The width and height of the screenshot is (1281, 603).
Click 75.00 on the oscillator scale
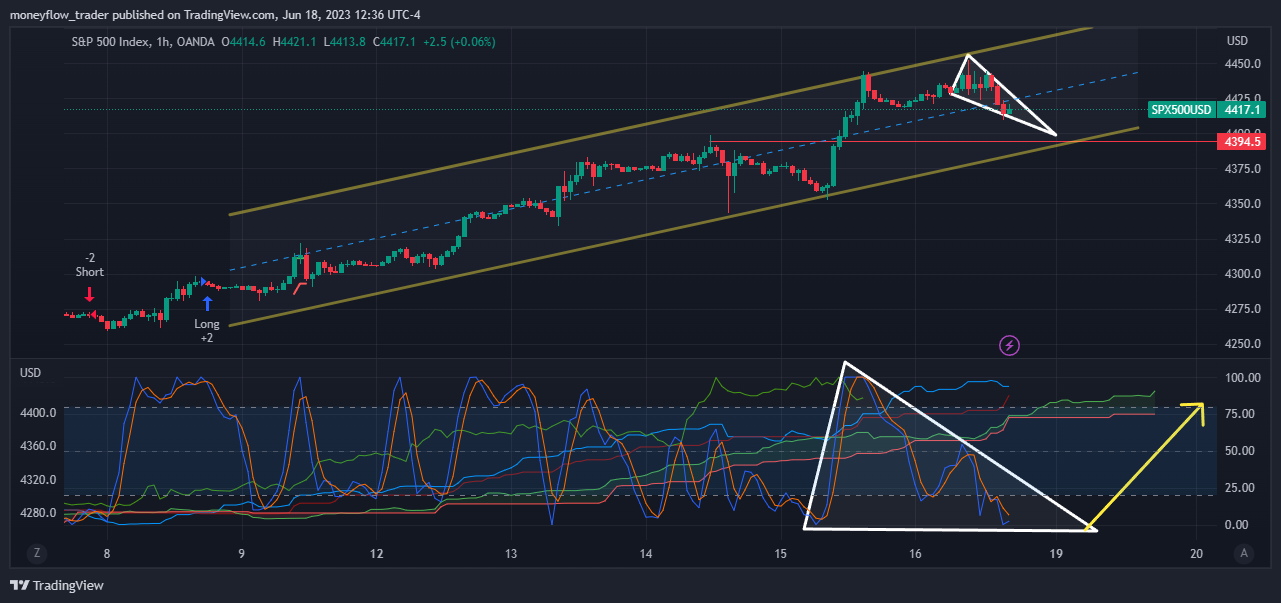(x=1242, y=414)
